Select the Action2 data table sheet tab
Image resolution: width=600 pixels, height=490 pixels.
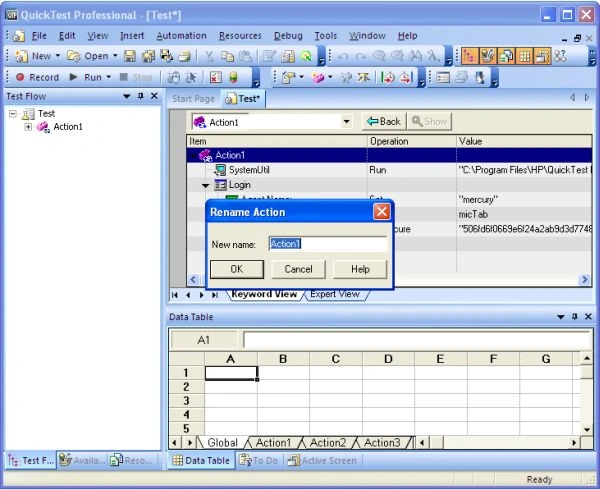tap(328, 443)
